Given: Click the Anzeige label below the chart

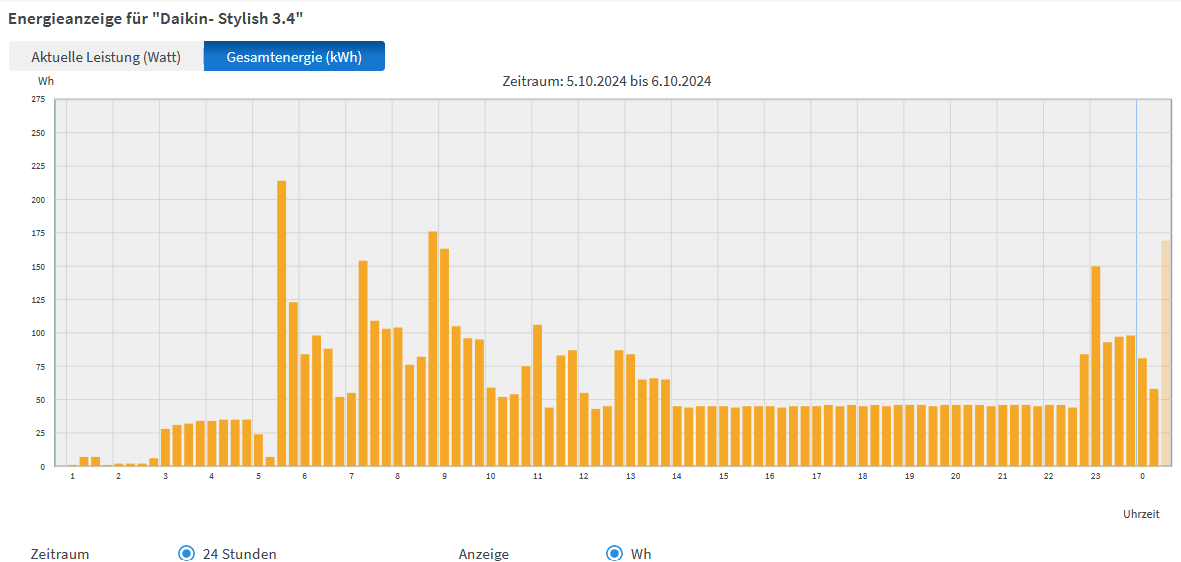Looking at the screenshot, I should click(484, 554).
